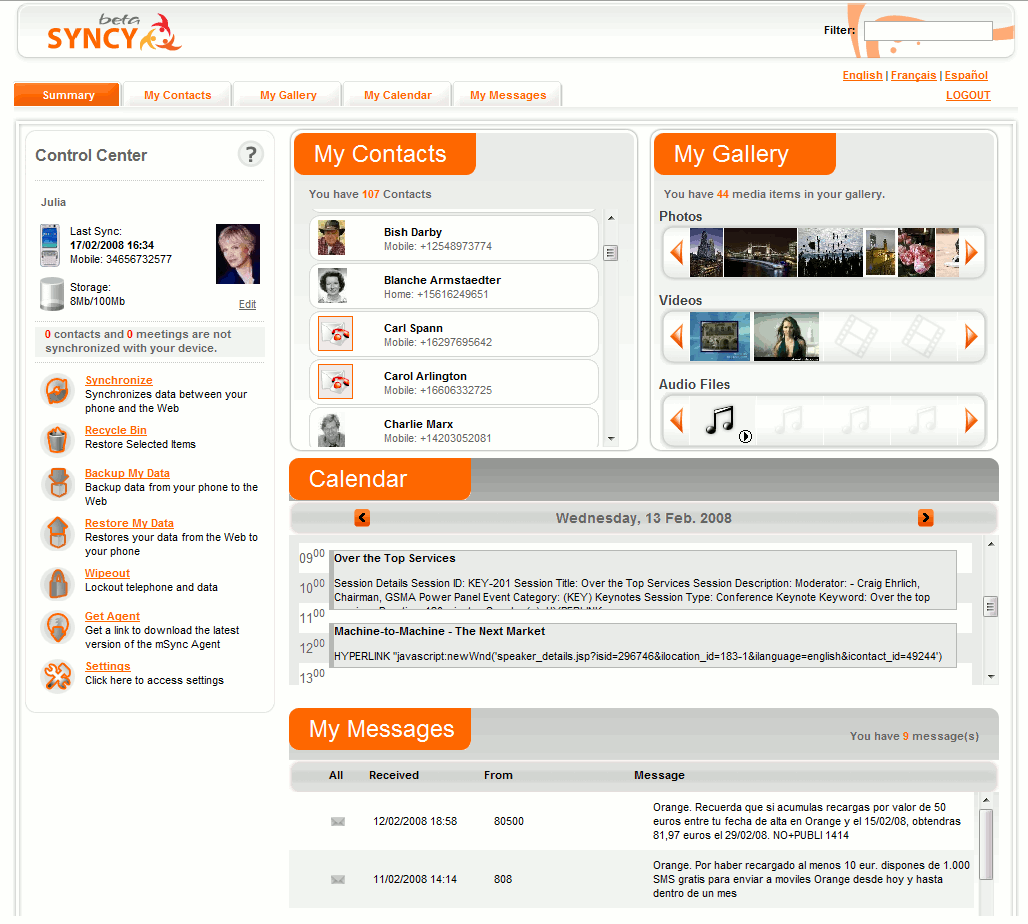Click the Get Agent icon

(x=57, y=628)
